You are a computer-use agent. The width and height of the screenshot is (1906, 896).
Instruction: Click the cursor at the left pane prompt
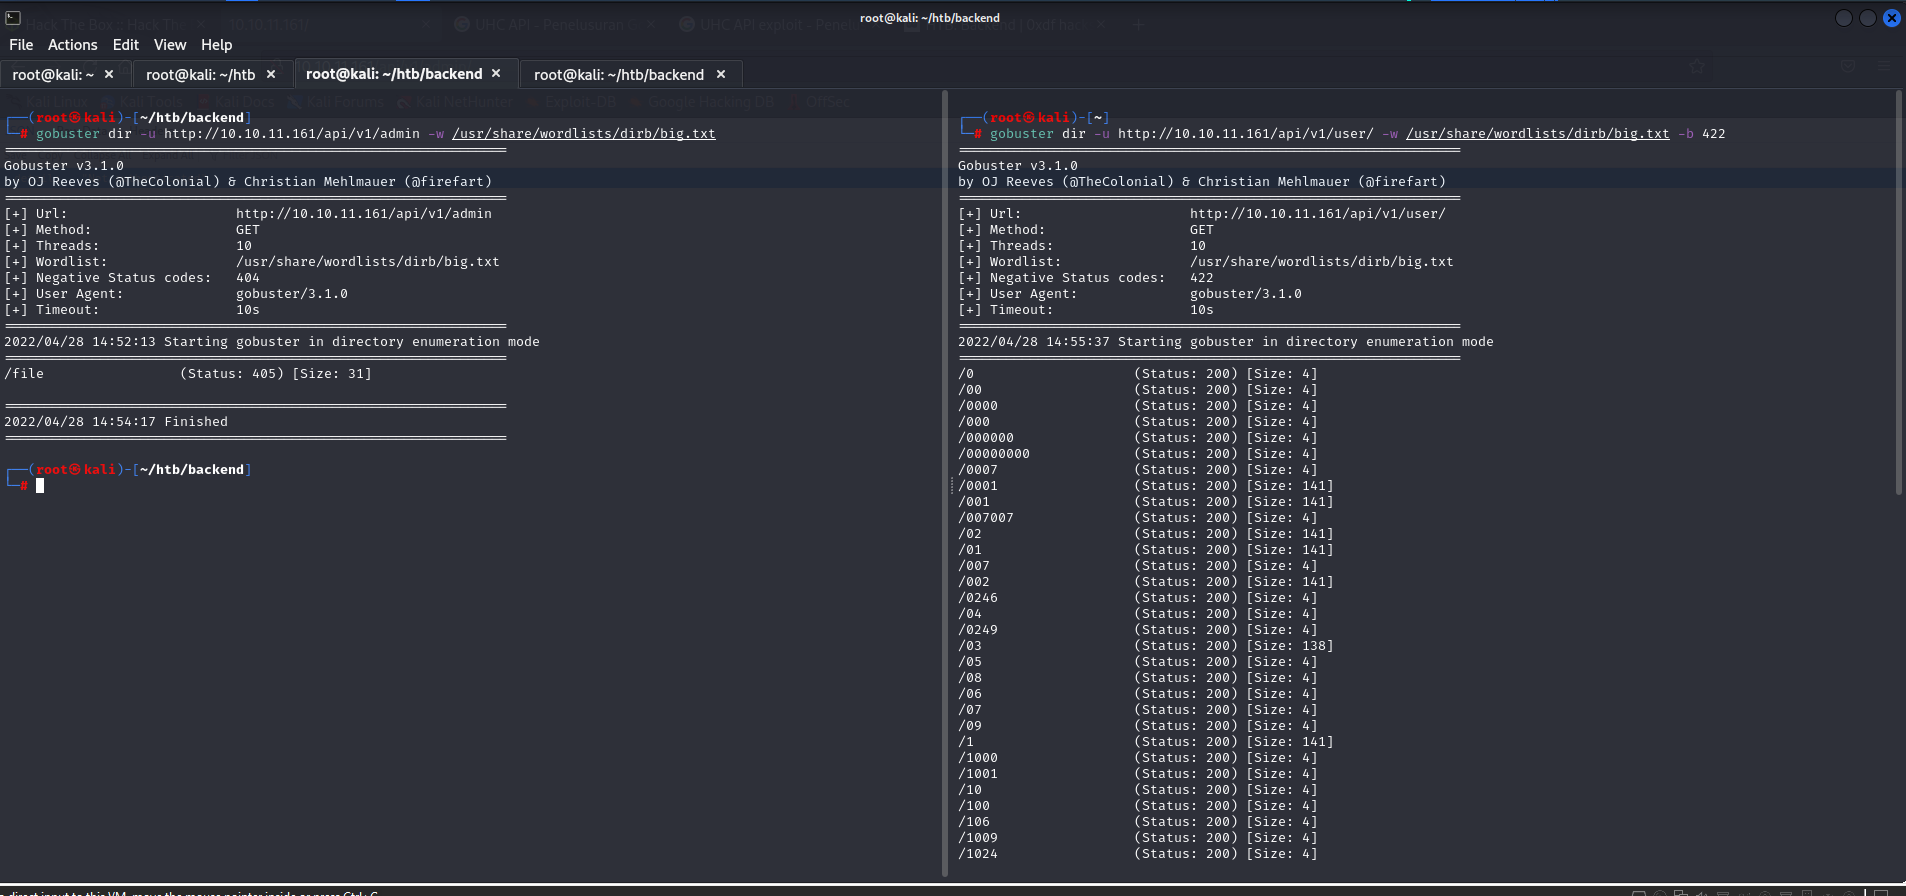coord(40,486)
